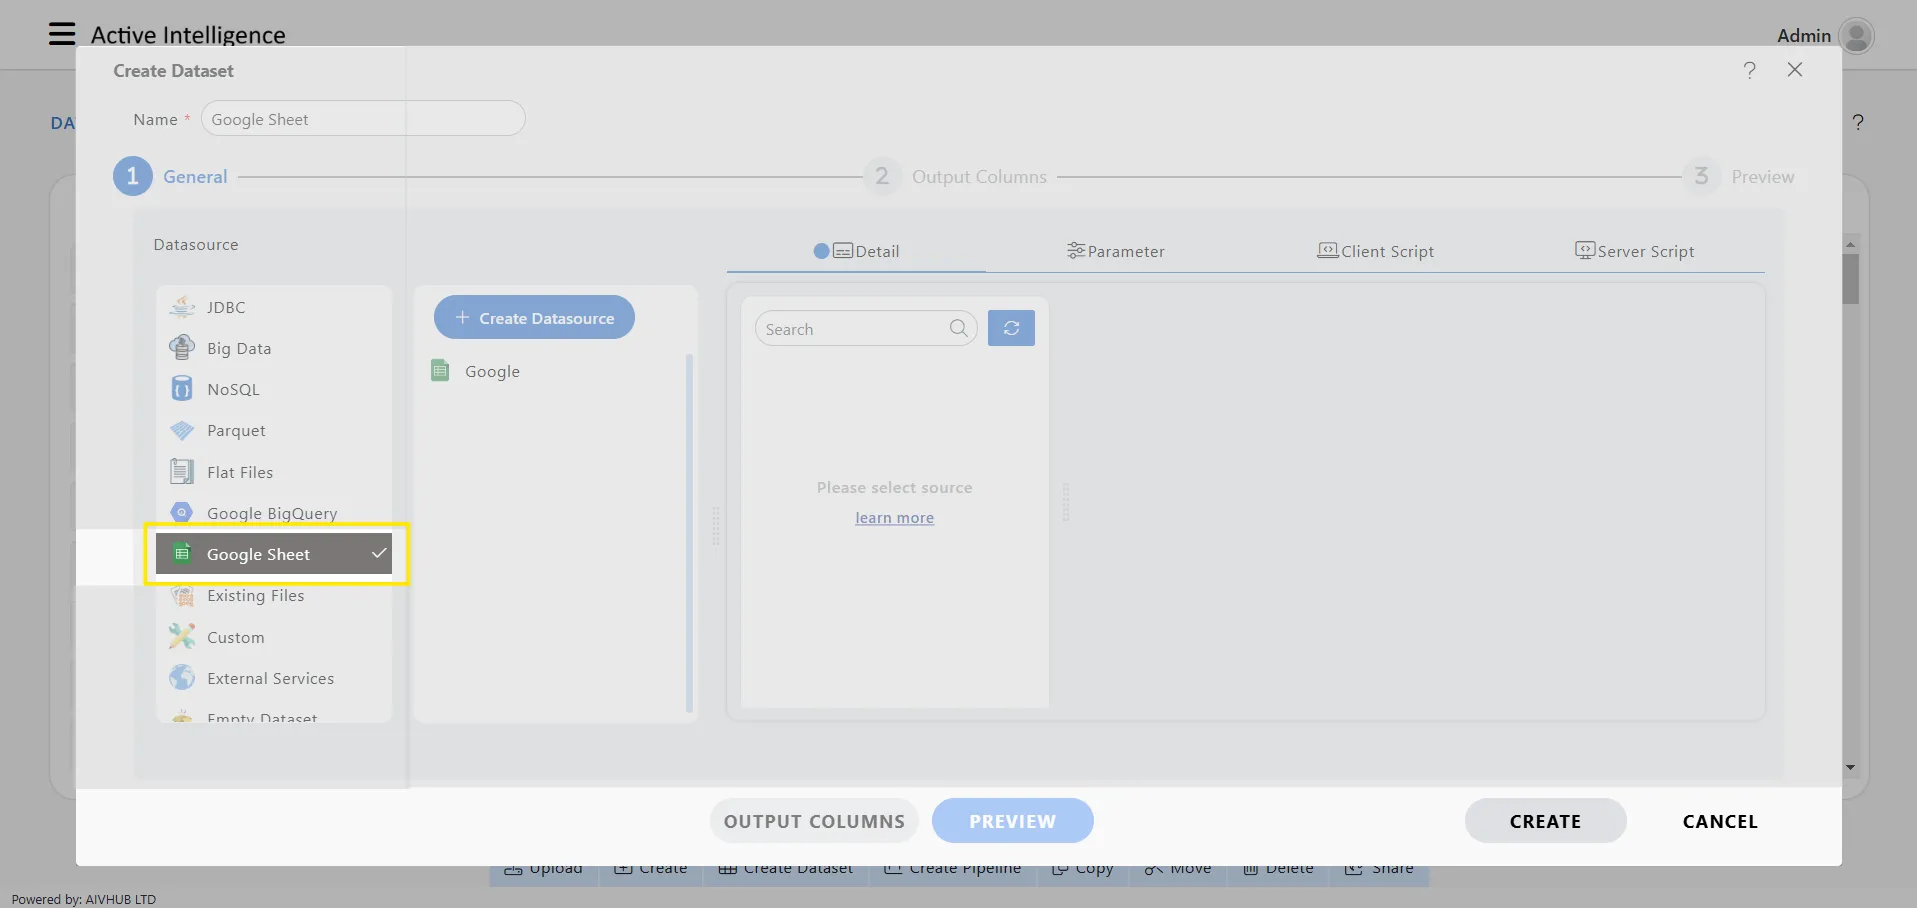
Task: Click the CANCEL button
Action: (x=1720, y=821)
